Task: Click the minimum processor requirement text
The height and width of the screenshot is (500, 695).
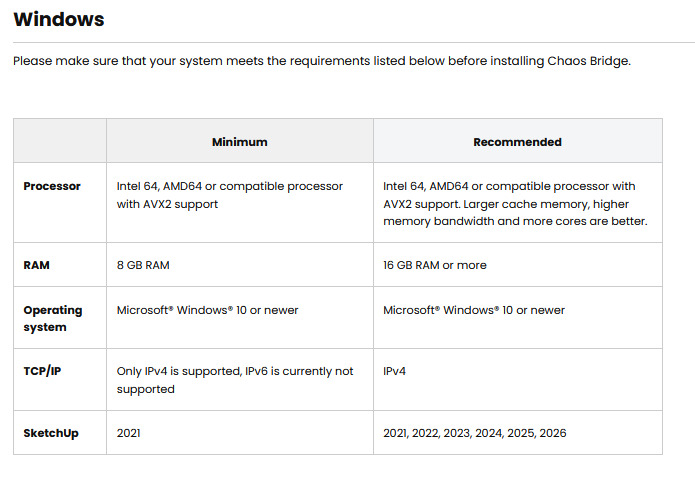Action: [x=230, y=195]
